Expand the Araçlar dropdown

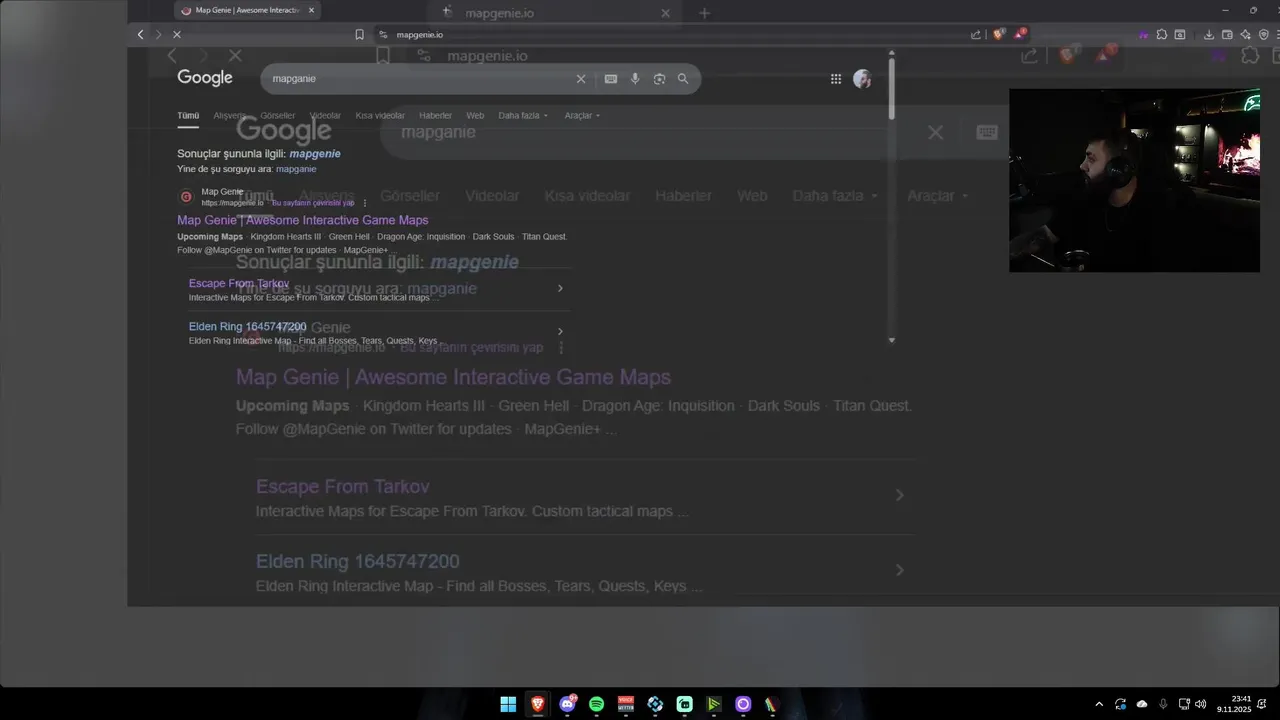[582, 116]
